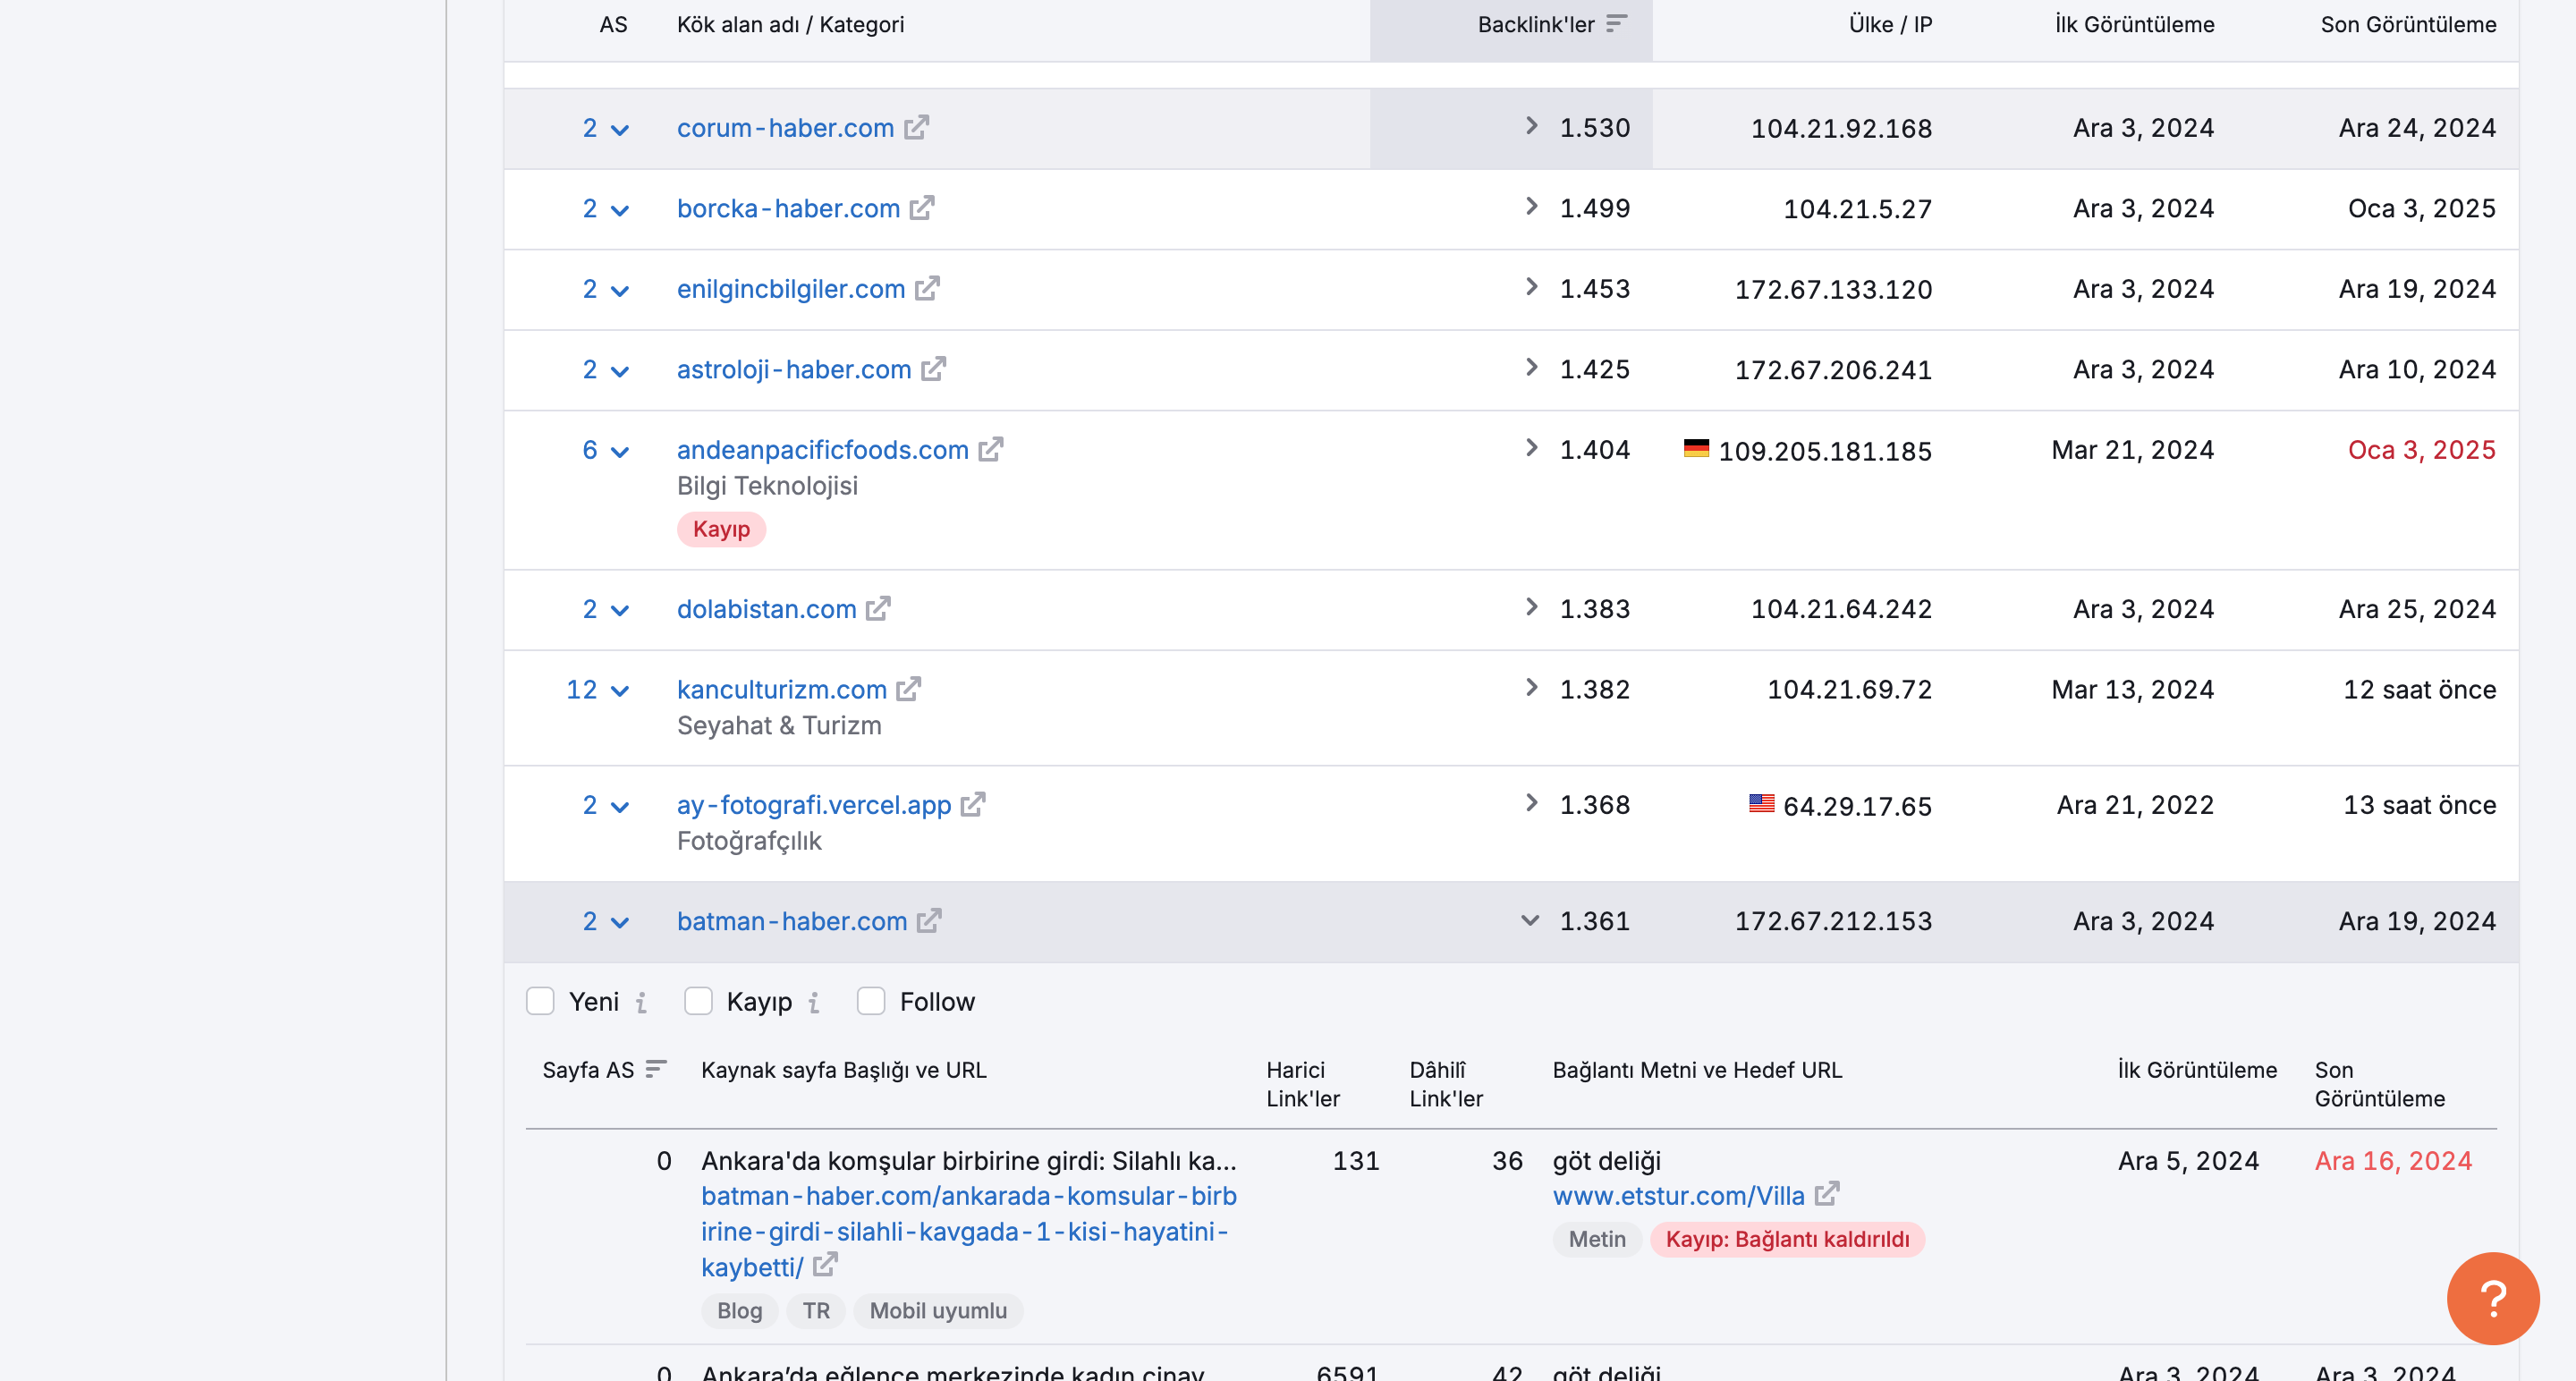Click top Son Görüntüleme column header
This screenshot has height=1381, width=2576.
[2408, 24]
